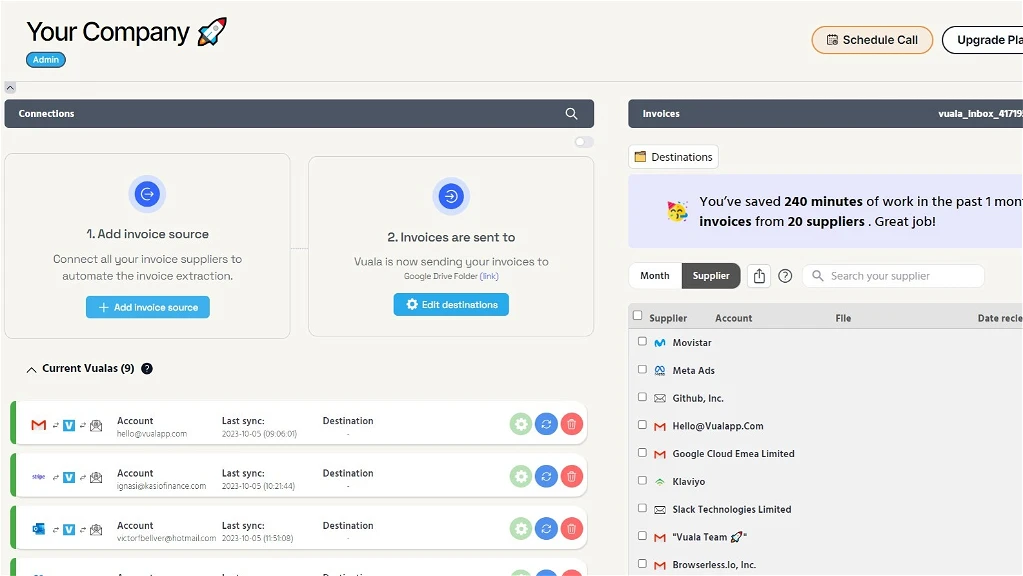Check the Hello@Vualapp.Com checkbox
The image size is (1023, 576).
(x=642, y=425)
